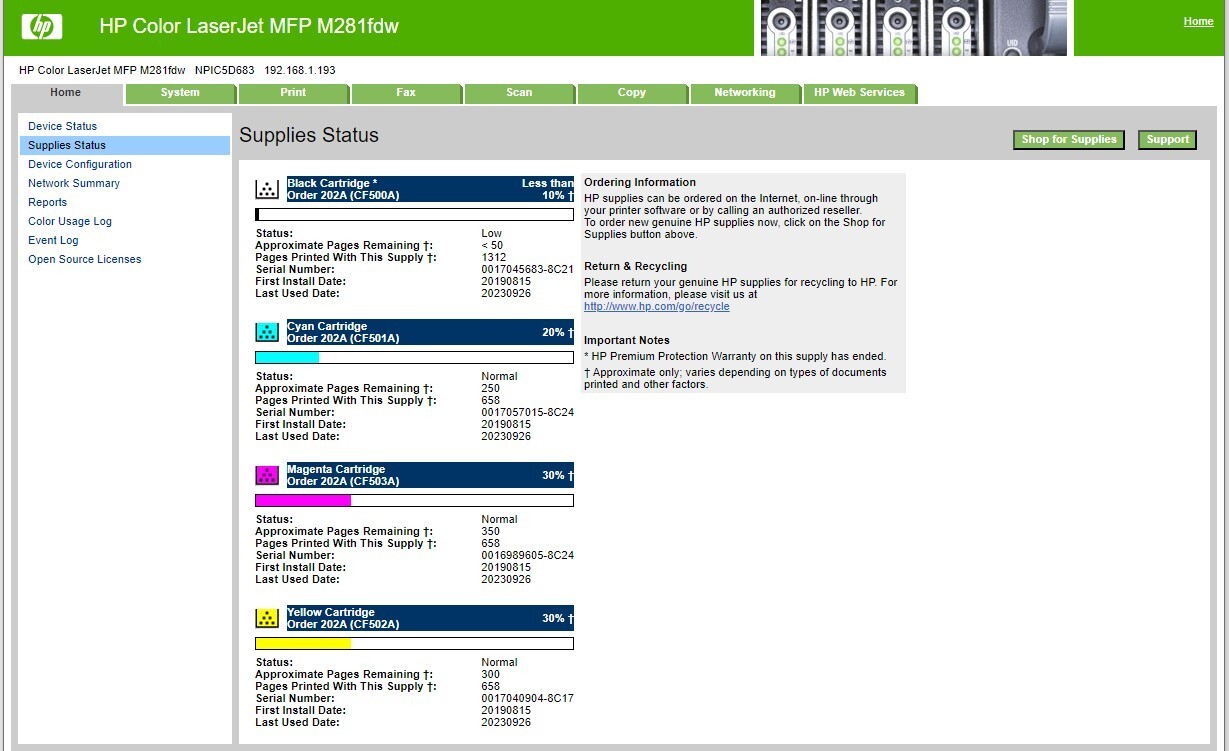The height and width of the screenshot is (751, 1229).
Task: Click magenta serial number 0016989605-8C24
Action: click(527, 556)
